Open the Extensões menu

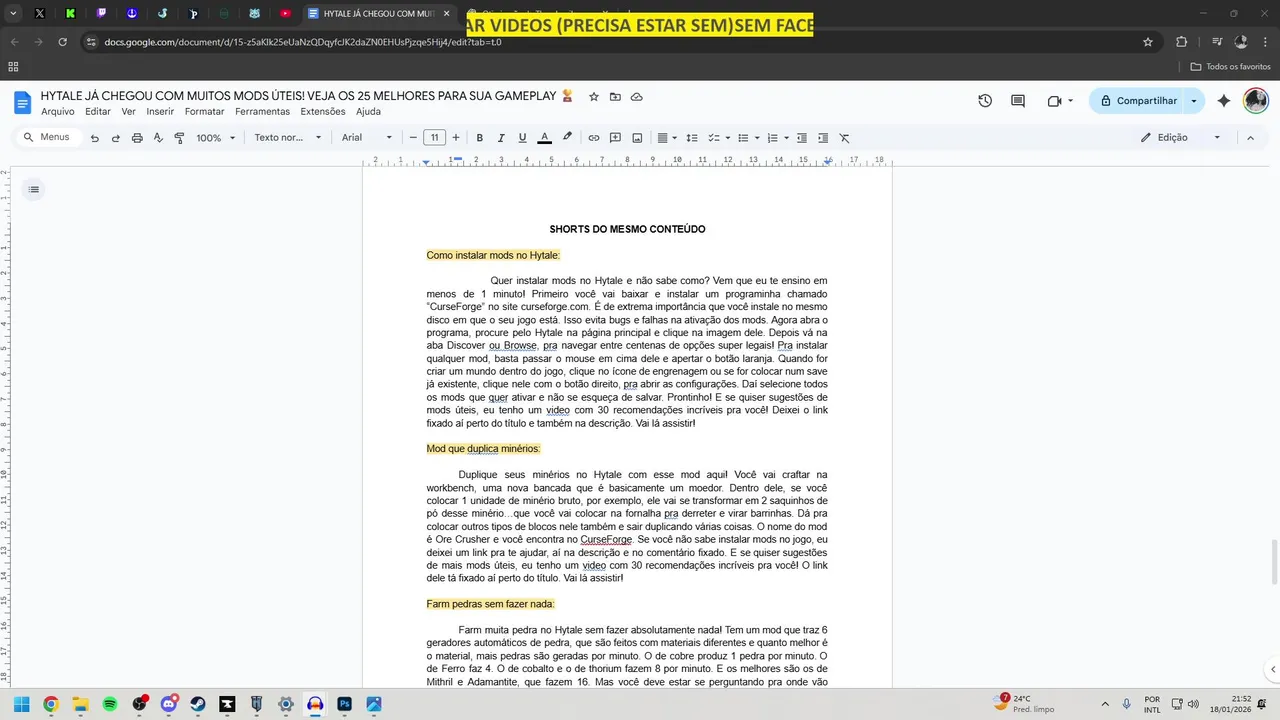(323, 112)
